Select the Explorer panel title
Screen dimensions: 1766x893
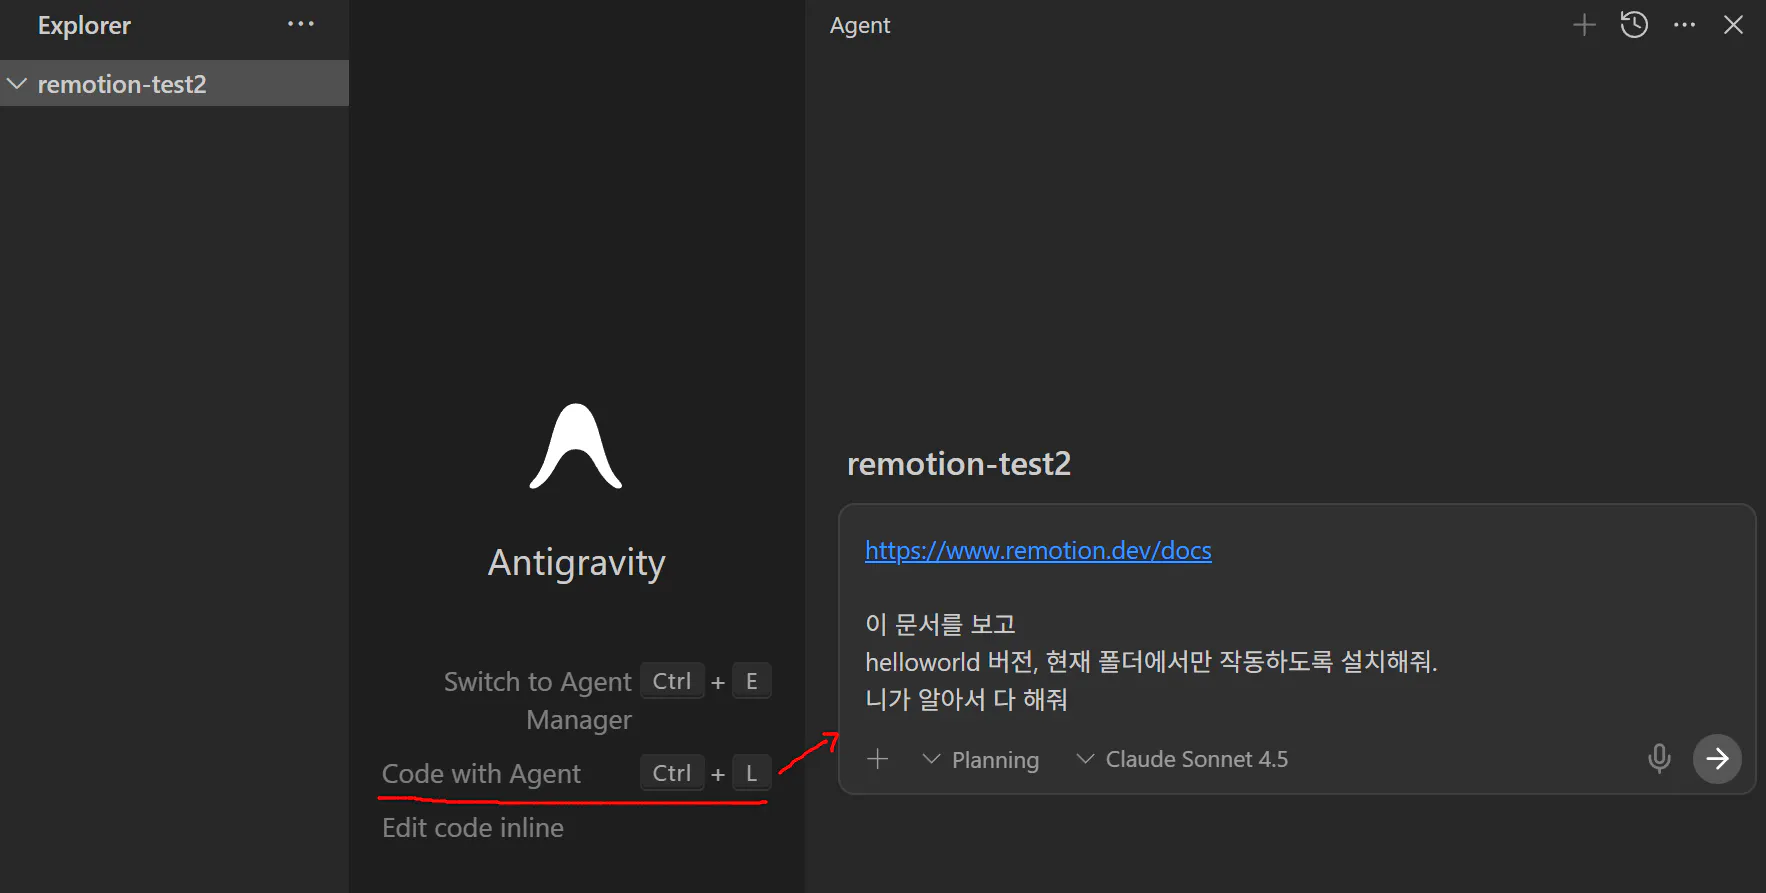84,26
